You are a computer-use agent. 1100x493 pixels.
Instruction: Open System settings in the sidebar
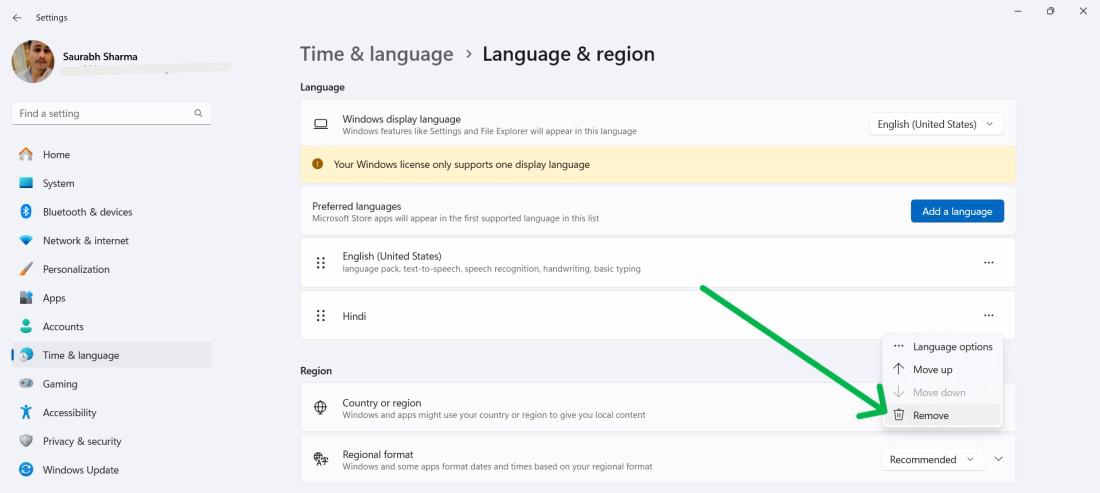(x=112, y=183)
